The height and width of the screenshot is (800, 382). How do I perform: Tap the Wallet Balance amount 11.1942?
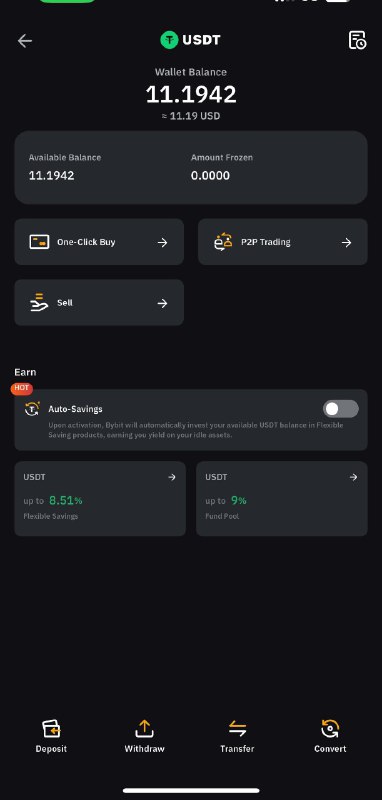191,94
